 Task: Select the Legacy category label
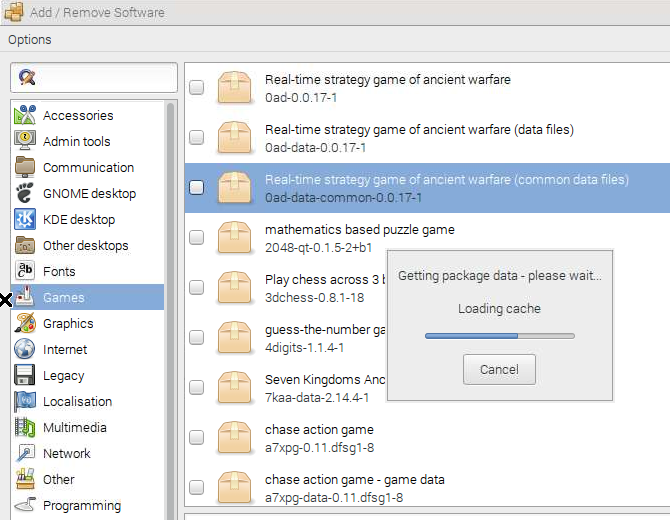click(x=64, y=376)
